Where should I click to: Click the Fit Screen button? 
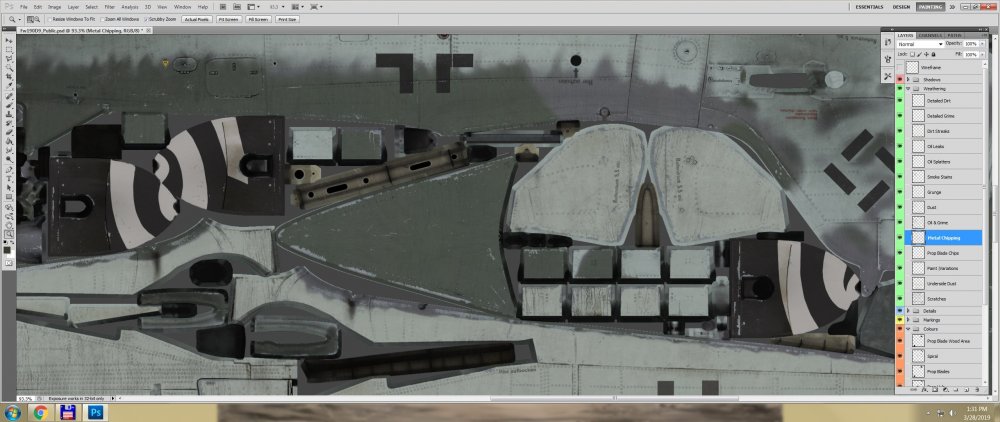(229, 19)
